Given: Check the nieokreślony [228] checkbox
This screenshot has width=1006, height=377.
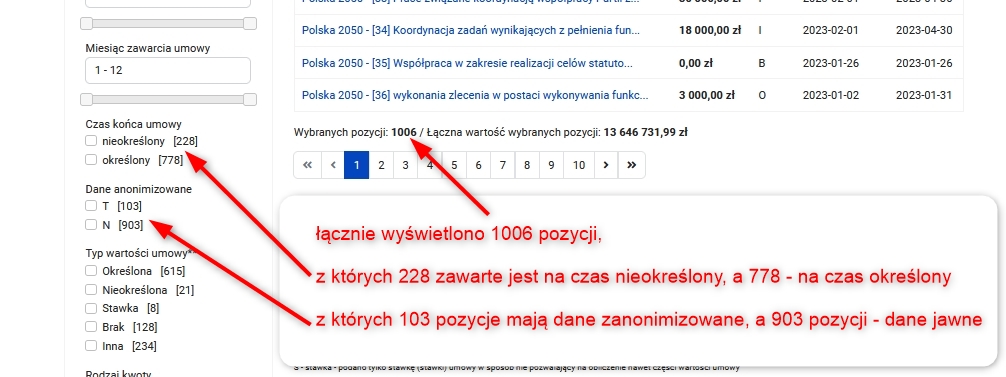Looking at the screenshot, I should point(91,140).
